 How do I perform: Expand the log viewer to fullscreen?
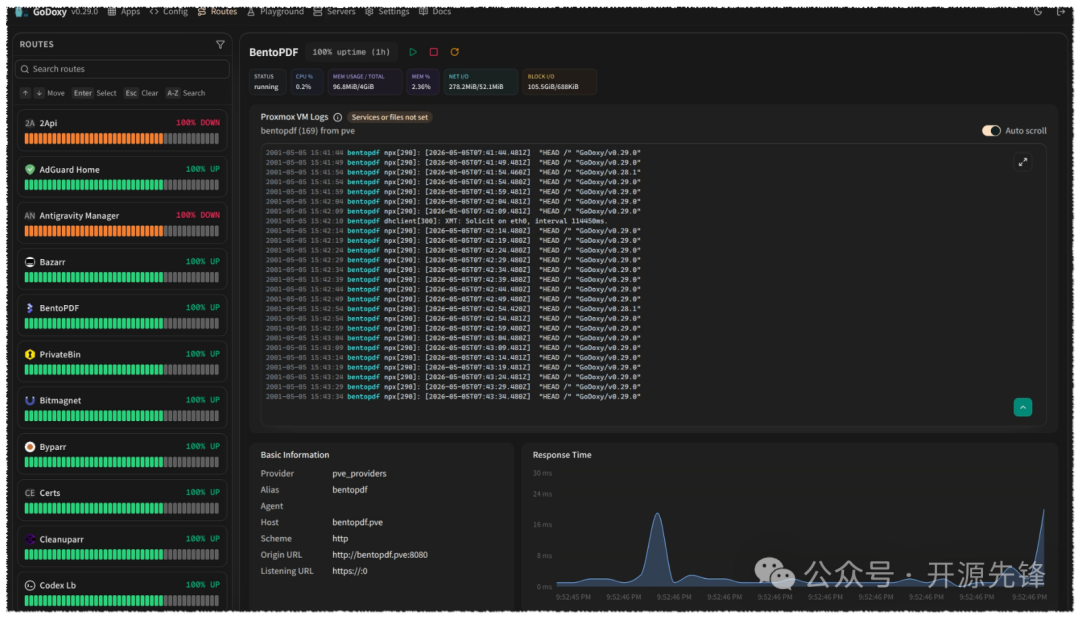coord(1023,163)
